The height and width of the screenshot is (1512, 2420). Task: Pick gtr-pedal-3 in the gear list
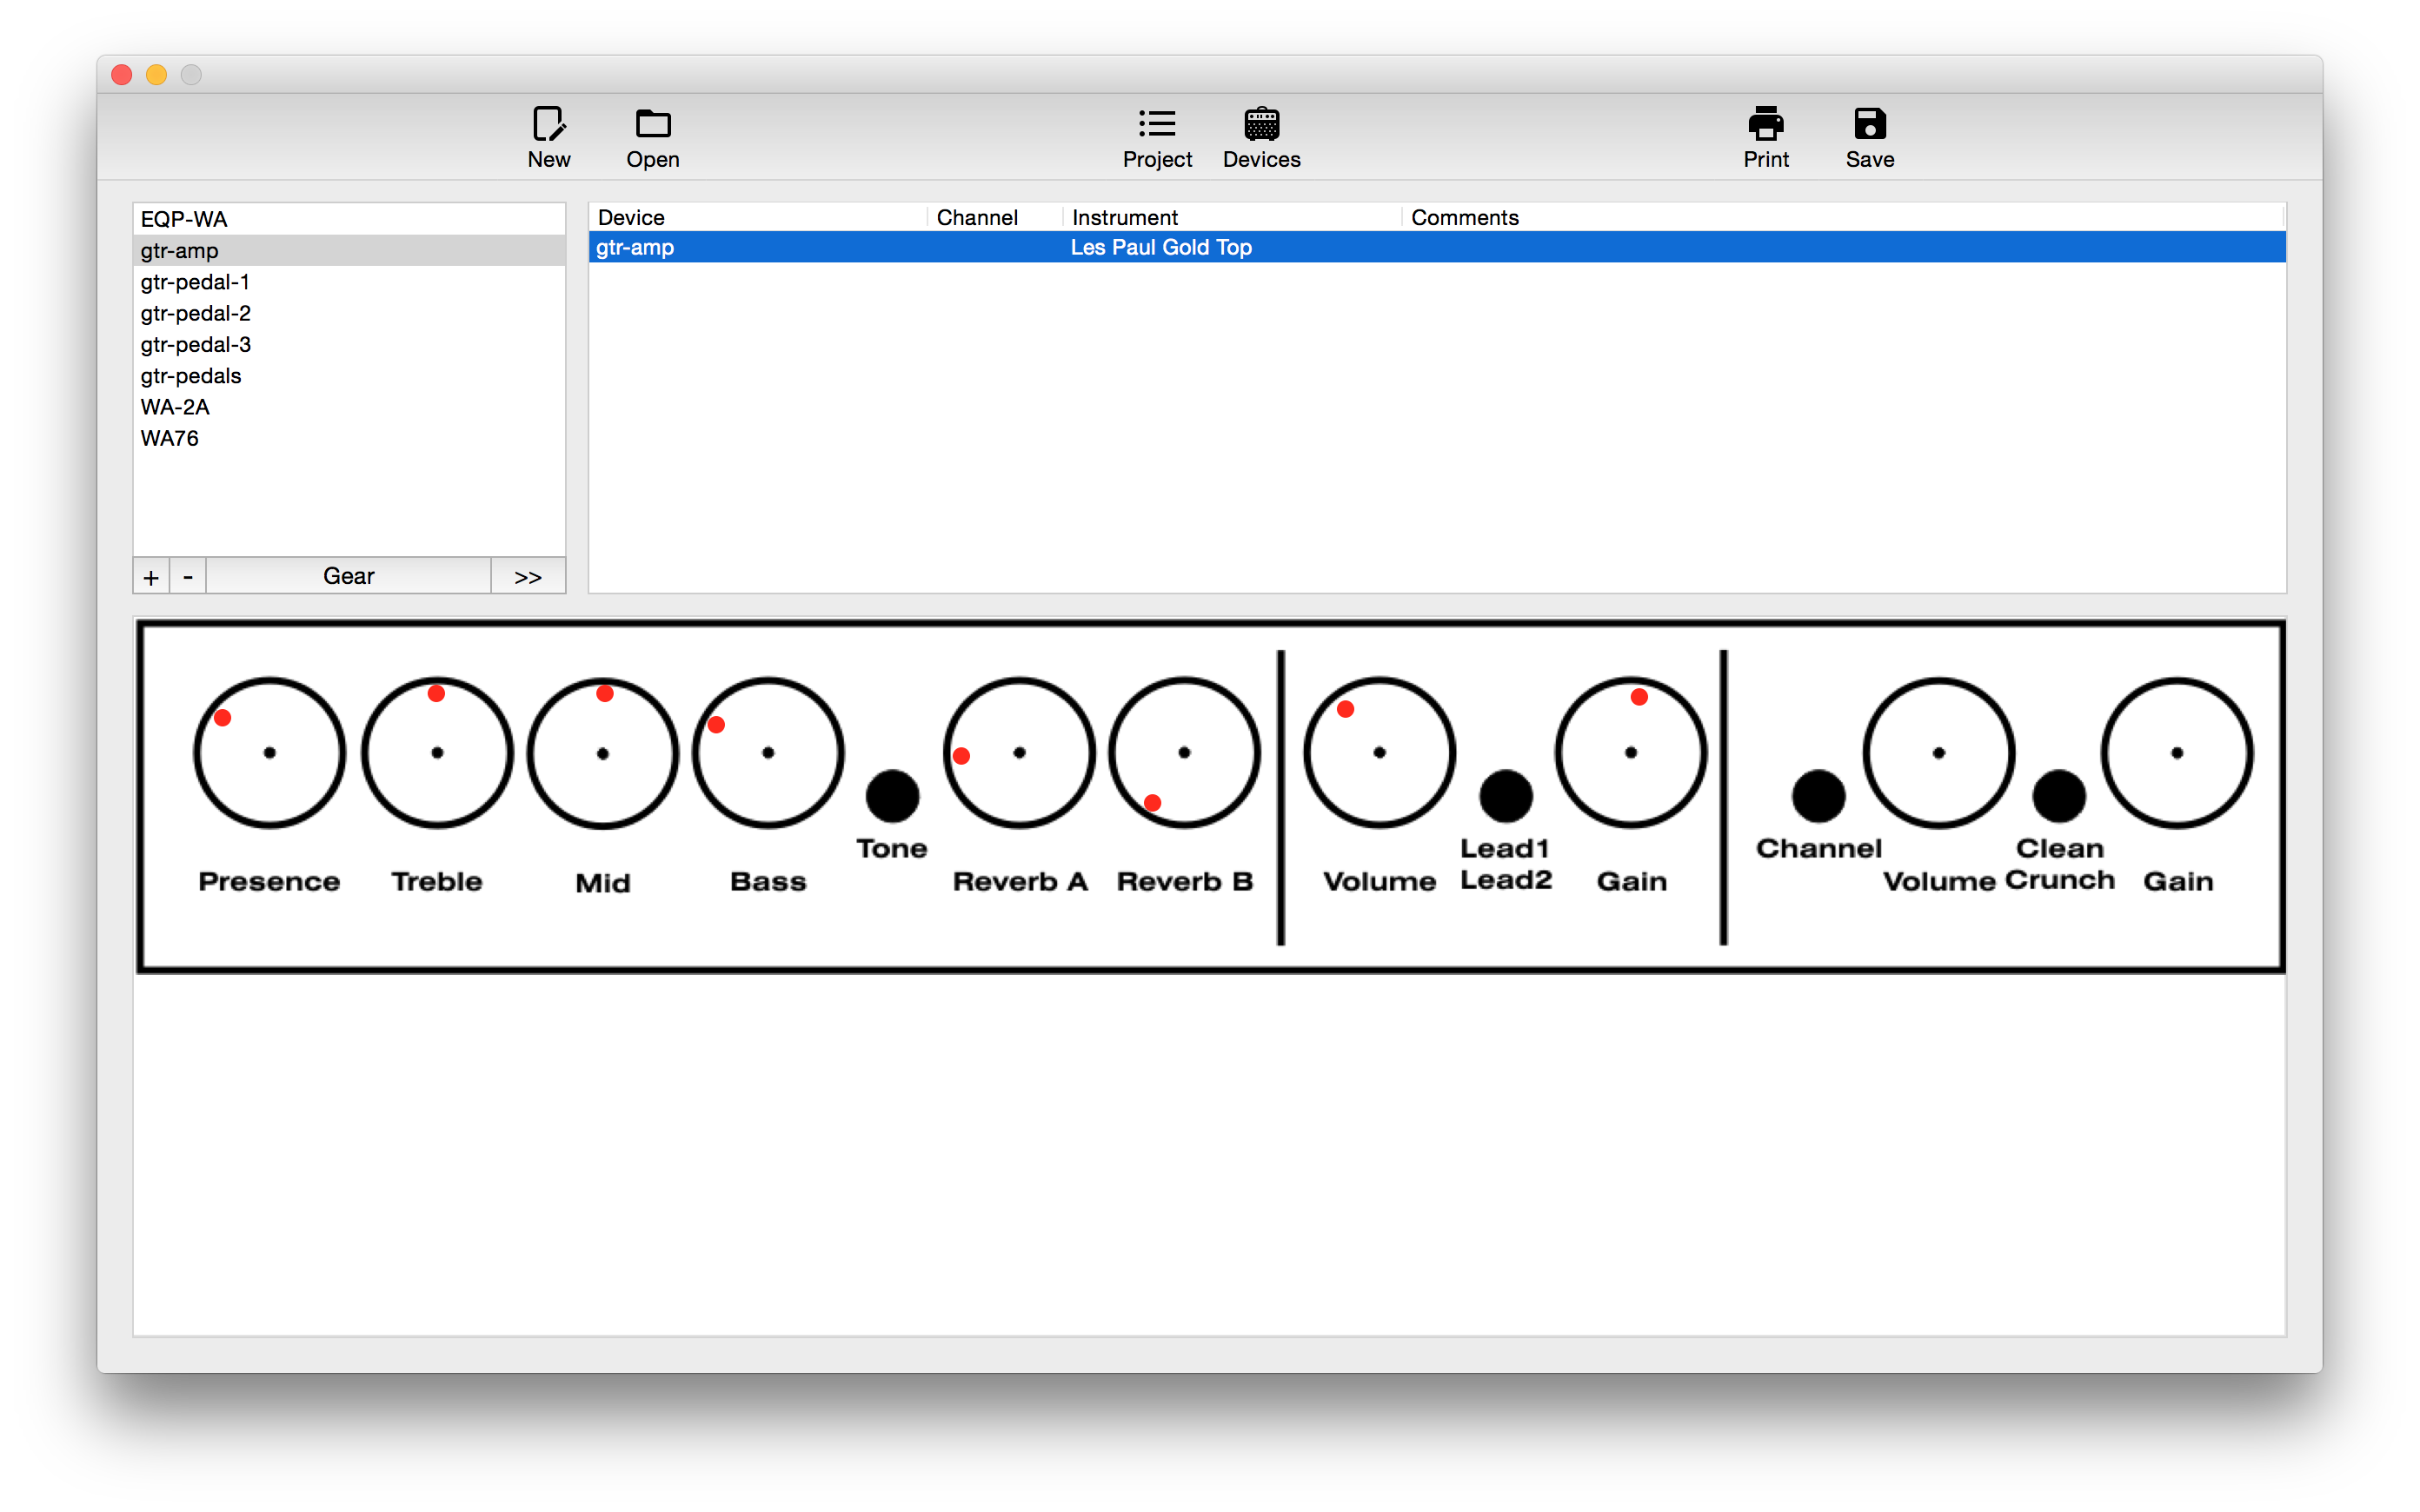[x=349, y=344]
